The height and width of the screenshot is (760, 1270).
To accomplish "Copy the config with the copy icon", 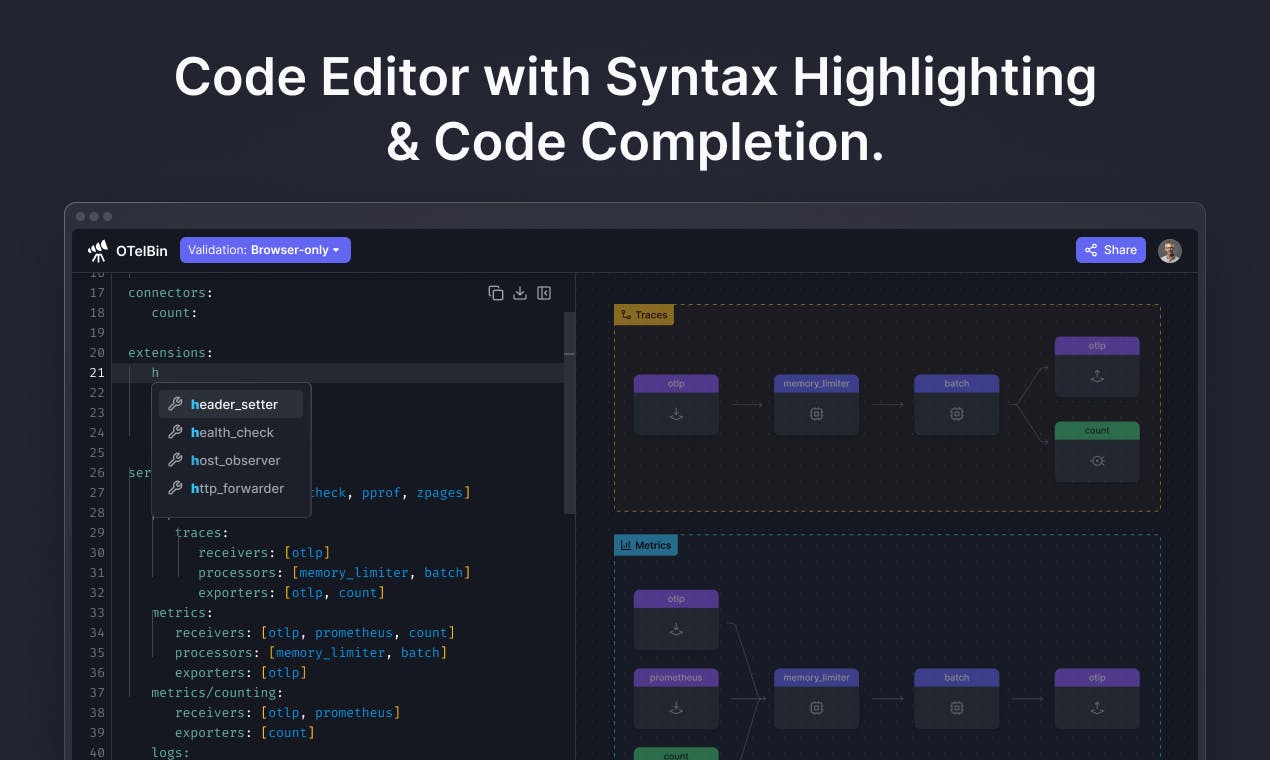I will pyautogui.click(x=496, y=293).
